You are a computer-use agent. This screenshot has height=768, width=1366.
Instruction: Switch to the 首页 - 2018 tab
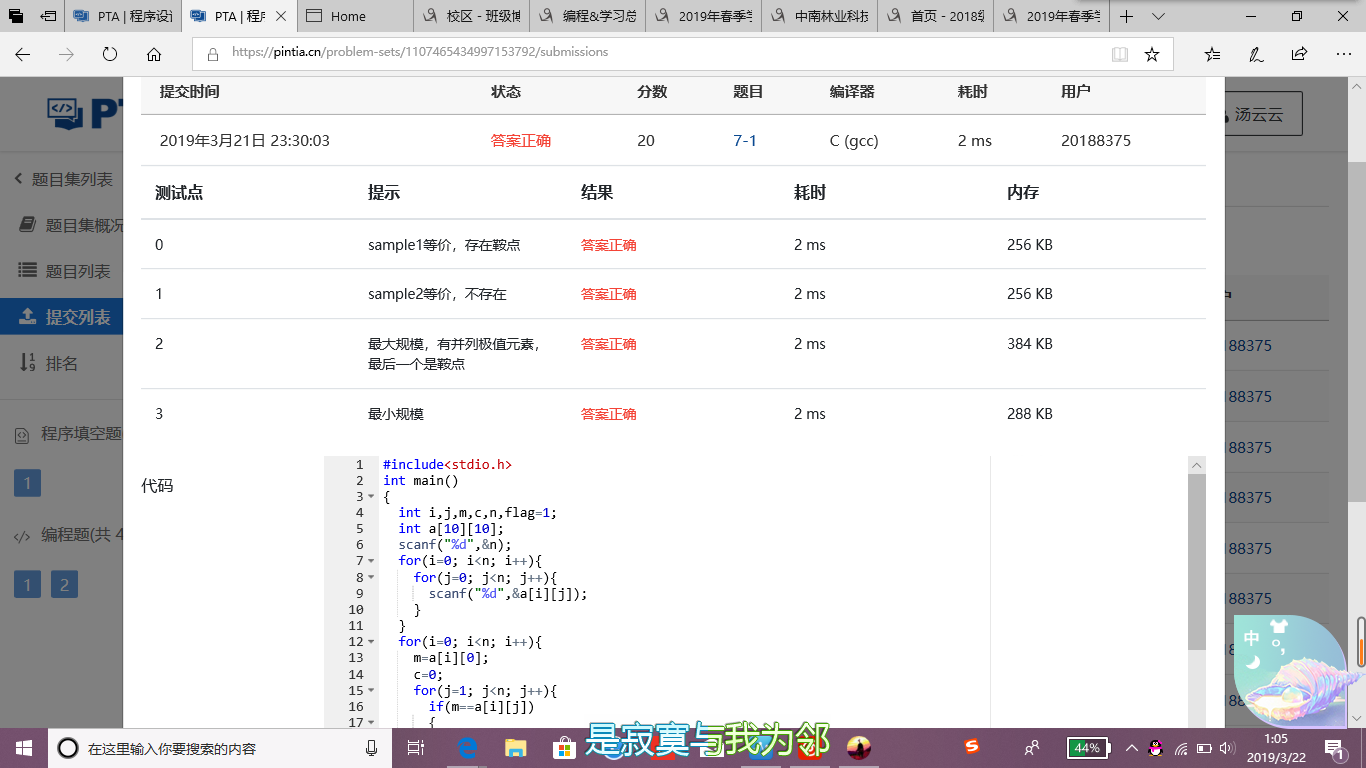pyautogui.click(x=935, y=16)
